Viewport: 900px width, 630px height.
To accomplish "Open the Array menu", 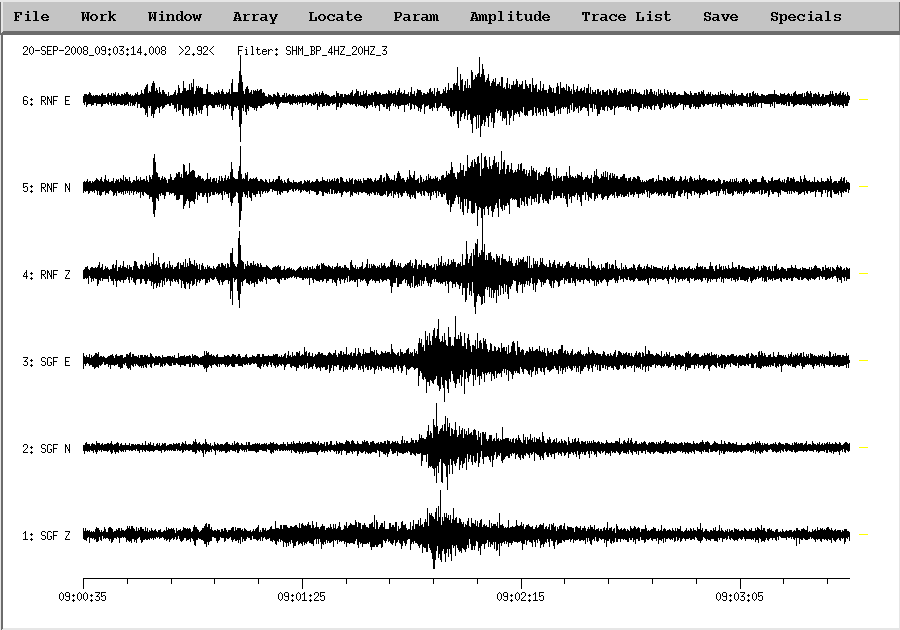I will (255, 17).
